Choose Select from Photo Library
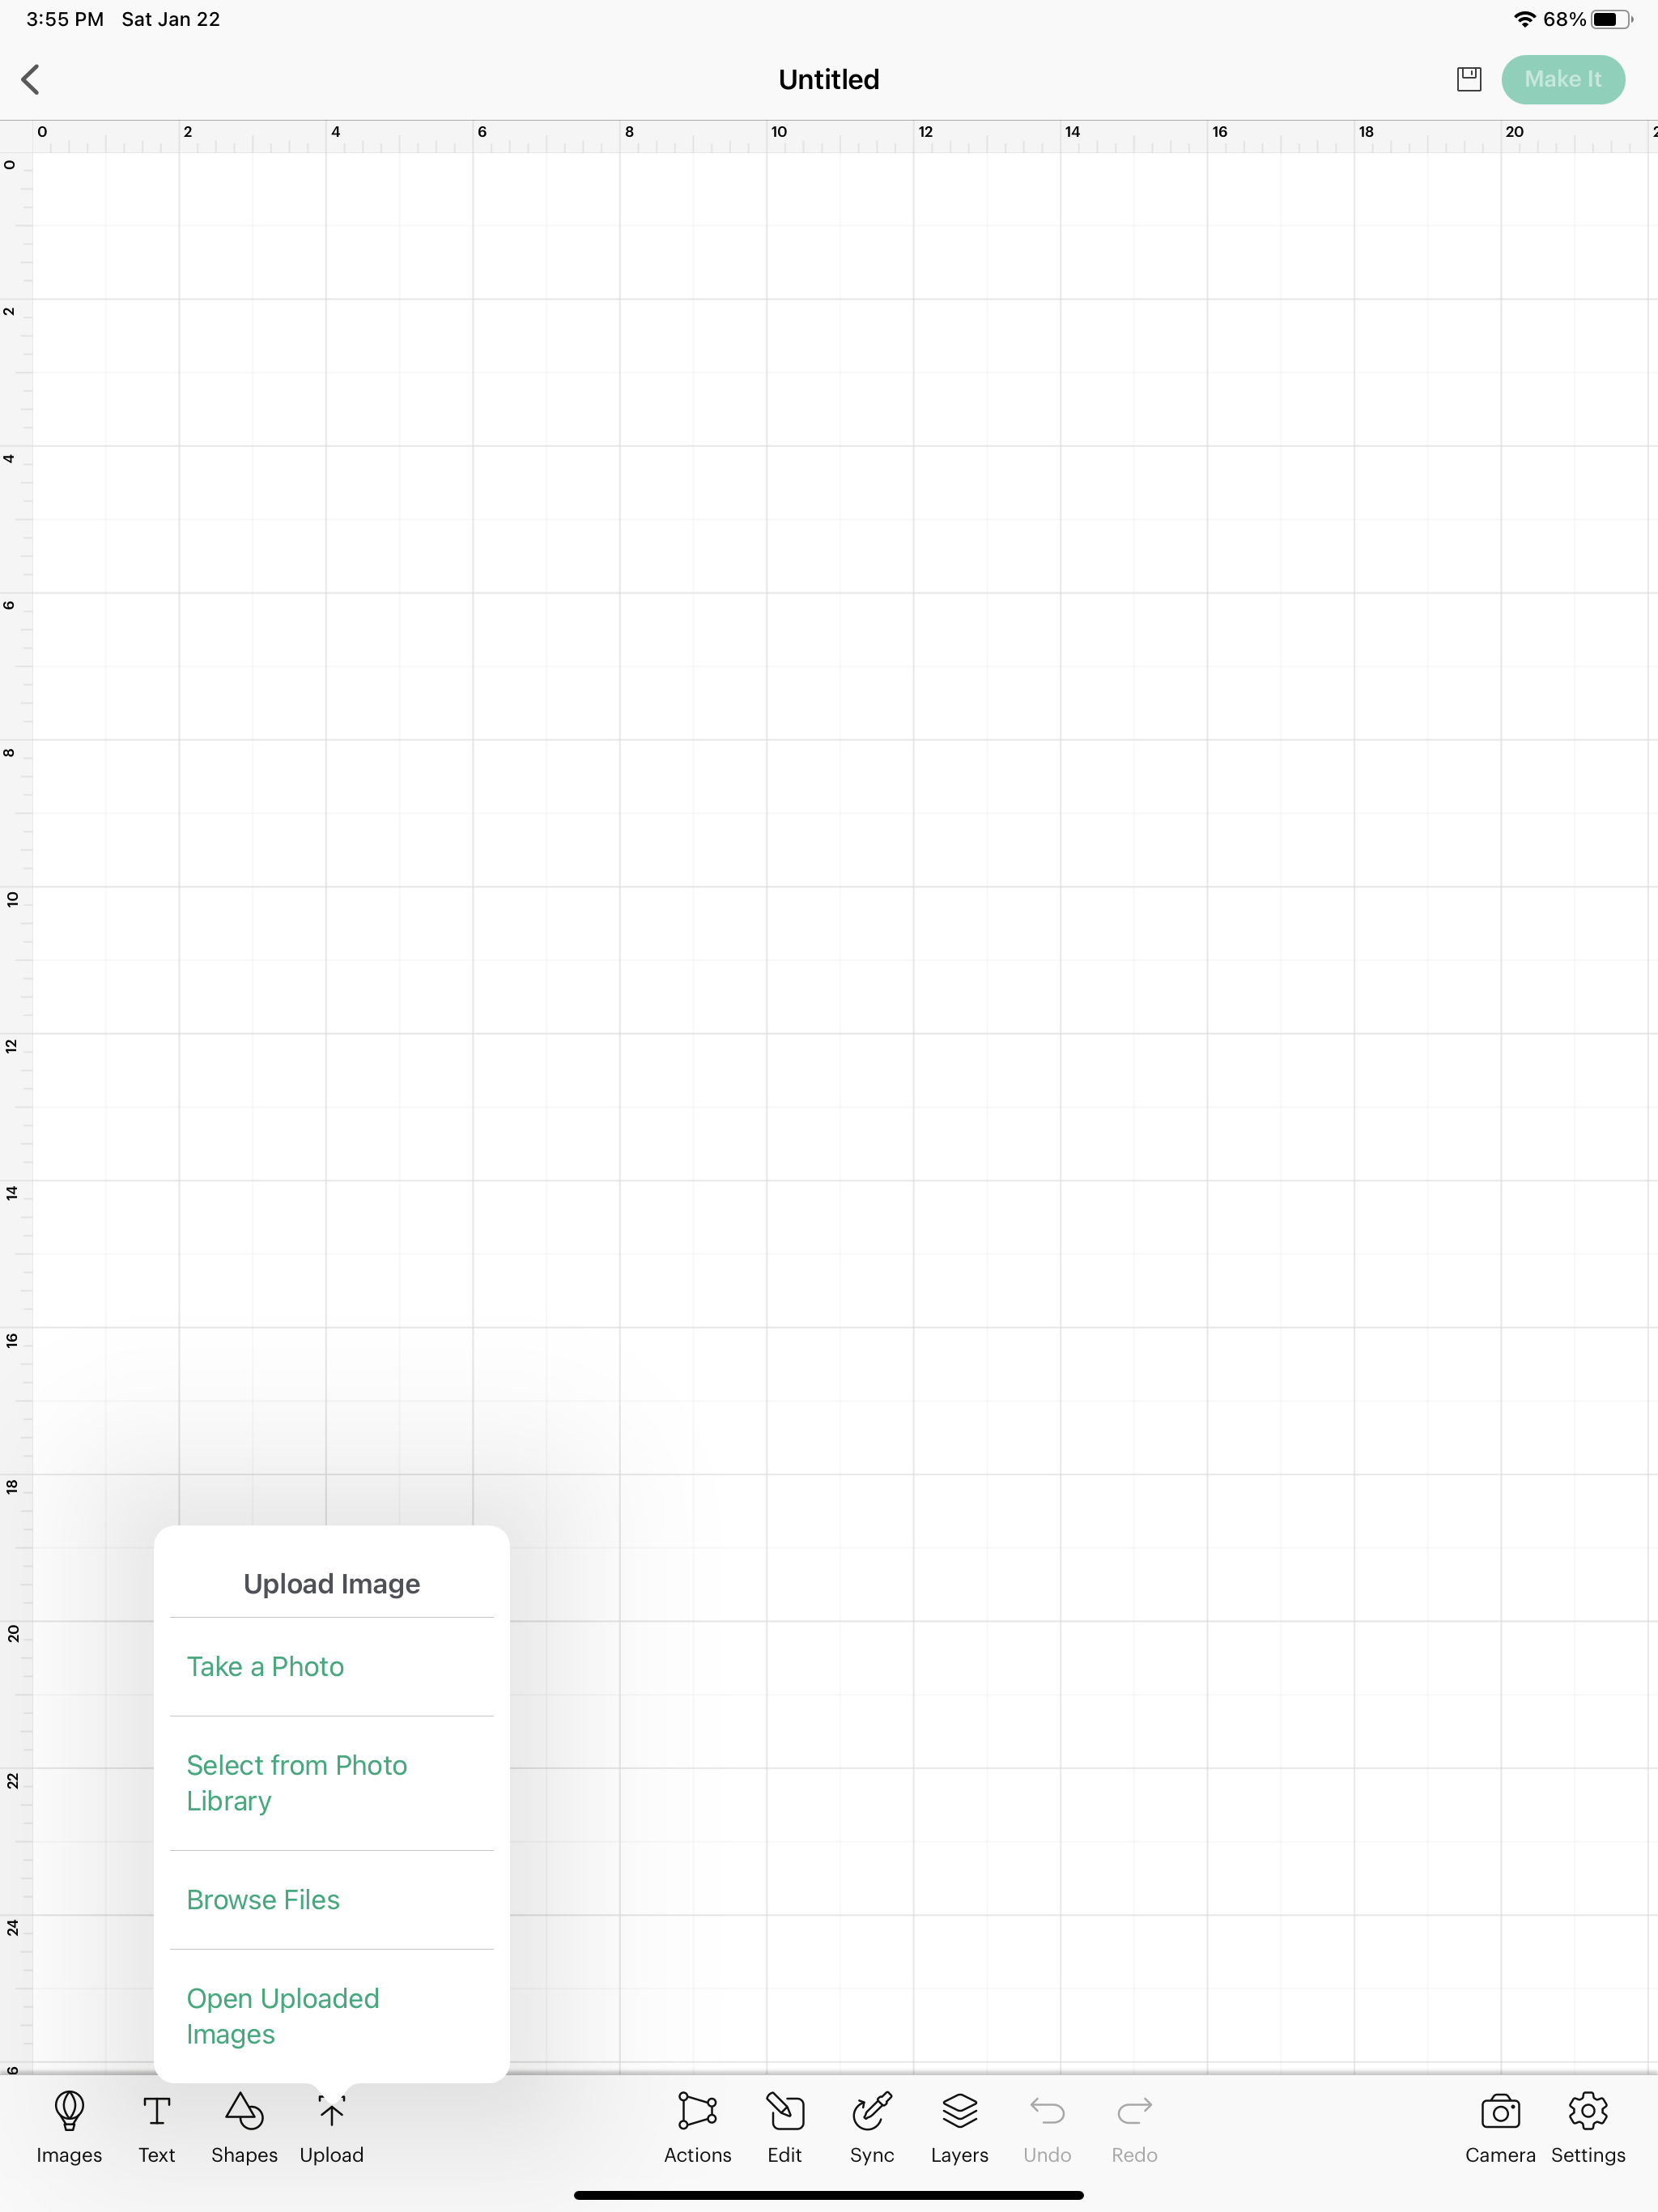 [297, 1782]
